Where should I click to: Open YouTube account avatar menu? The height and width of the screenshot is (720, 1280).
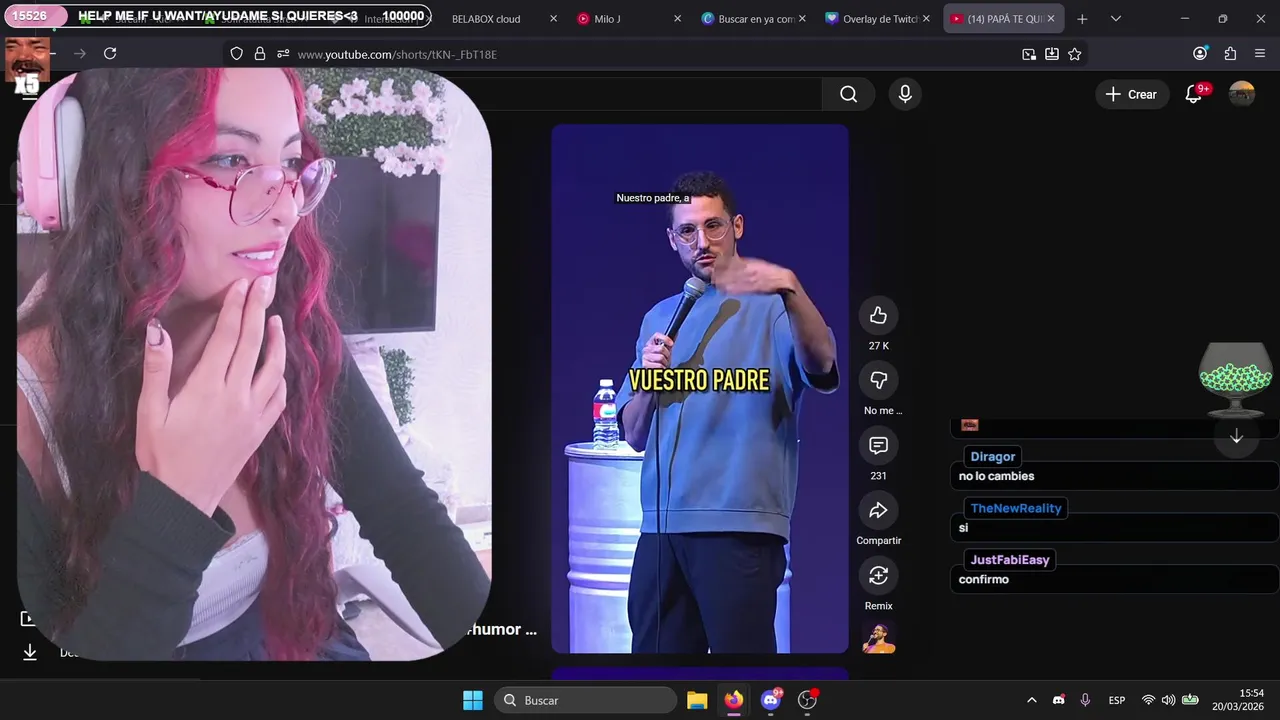click(1242, 94)
